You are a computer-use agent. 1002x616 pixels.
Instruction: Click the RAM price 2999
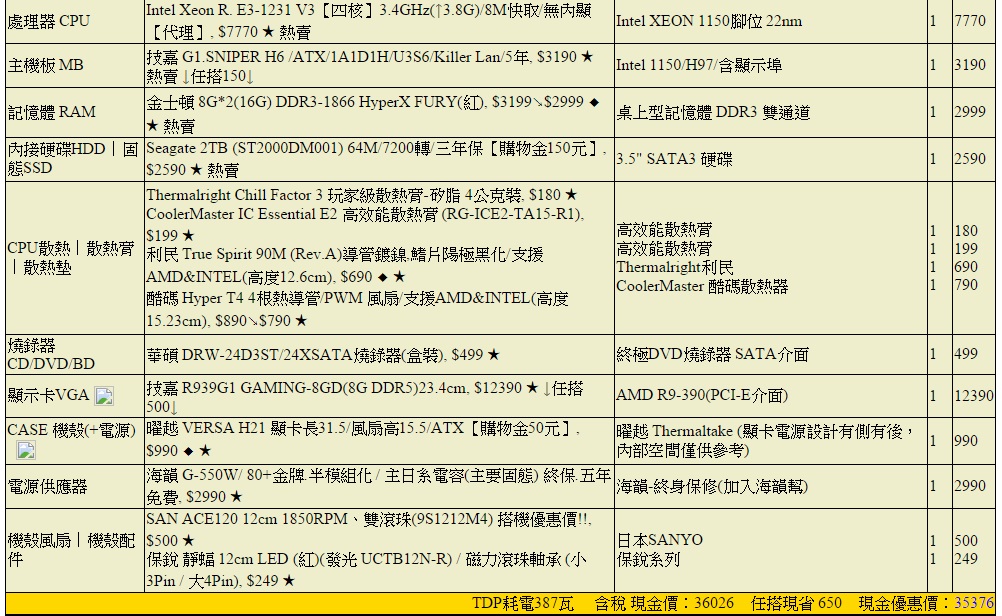(970, 112)
